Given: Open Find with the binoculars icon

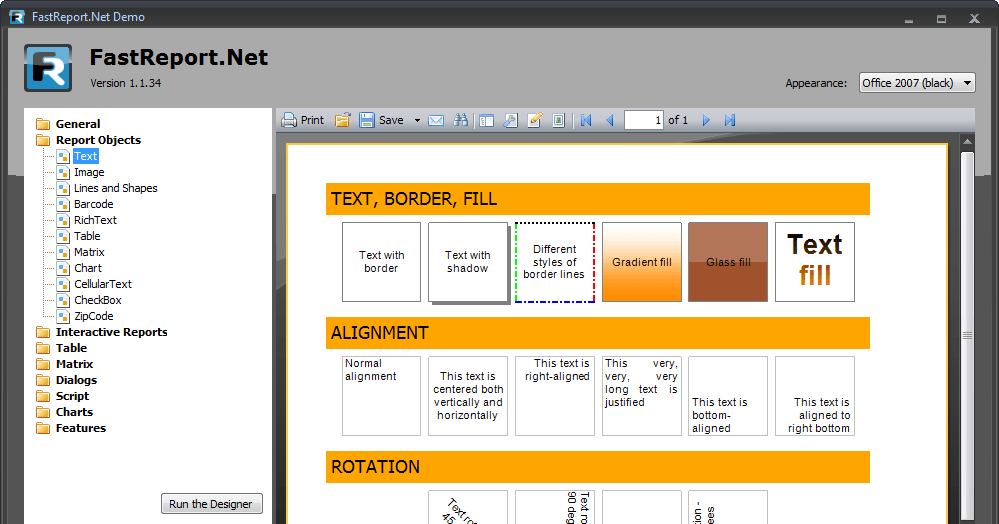Looking at the screenshot, I should click(460, 120).
